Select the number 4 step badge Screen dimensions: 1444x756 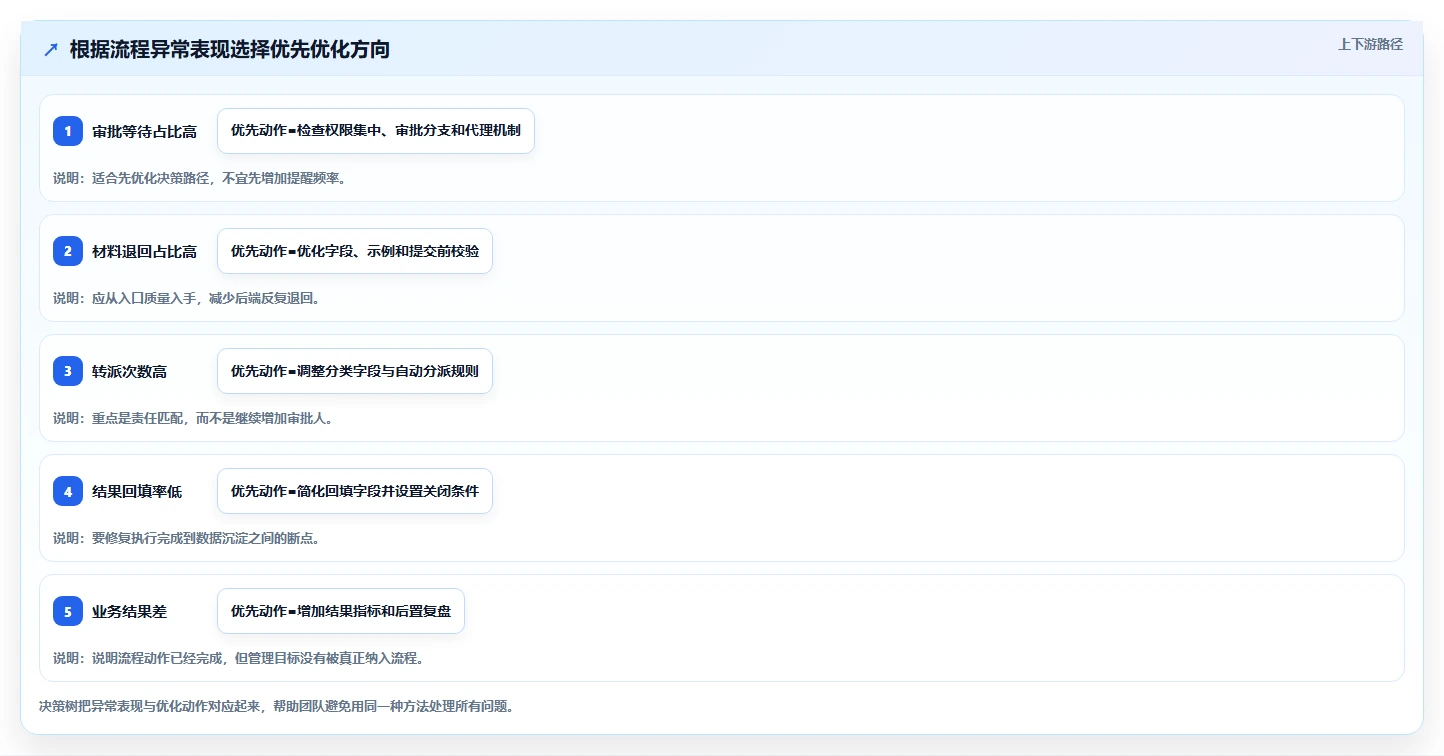point(68,491)
